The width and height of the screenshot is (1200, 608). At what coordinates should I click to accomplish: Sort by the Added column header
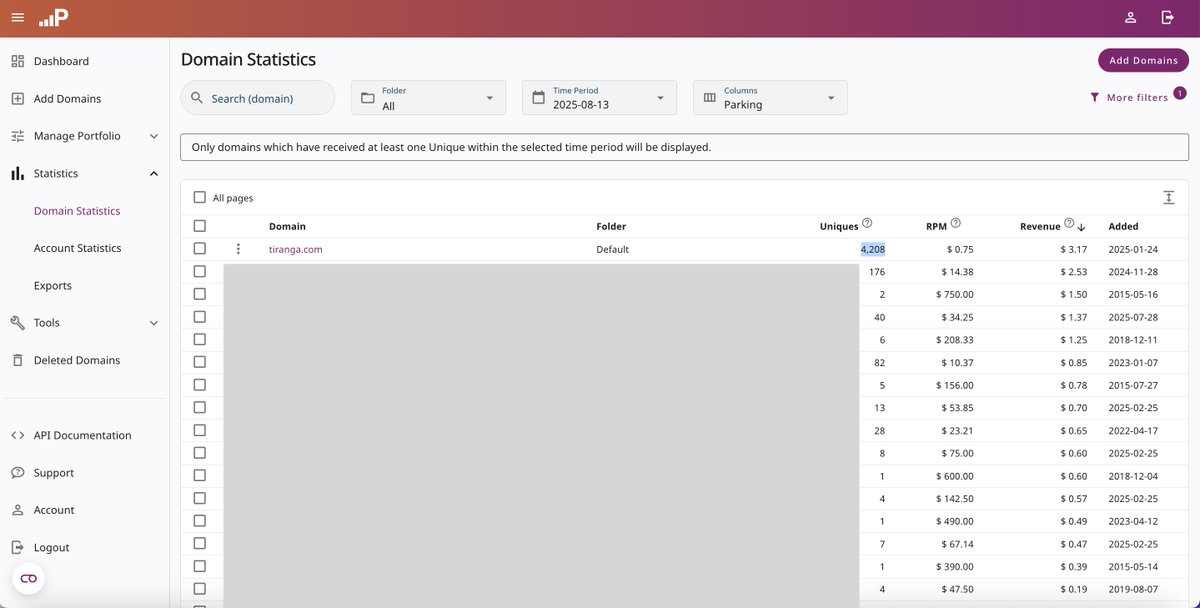[x=1123, y=226]
